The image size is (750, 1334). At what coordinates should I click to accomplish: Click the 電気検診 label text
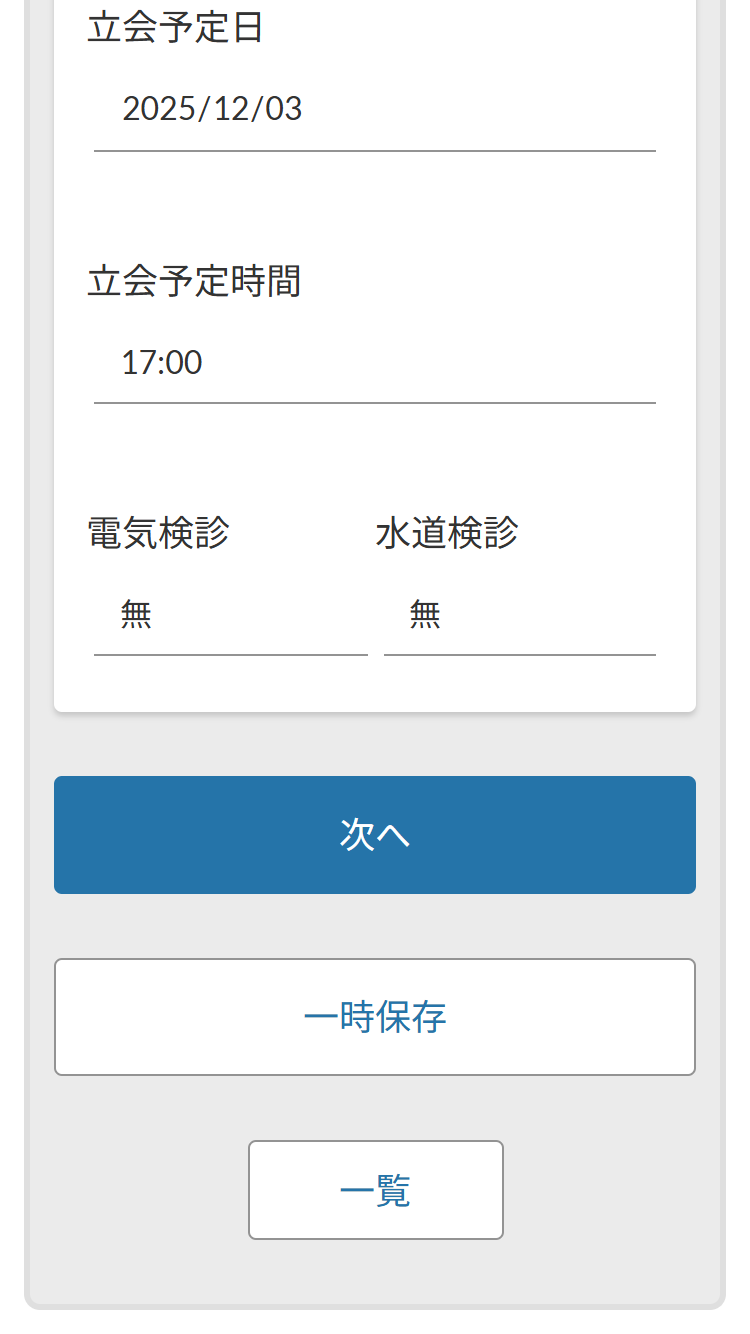point(159,533)
